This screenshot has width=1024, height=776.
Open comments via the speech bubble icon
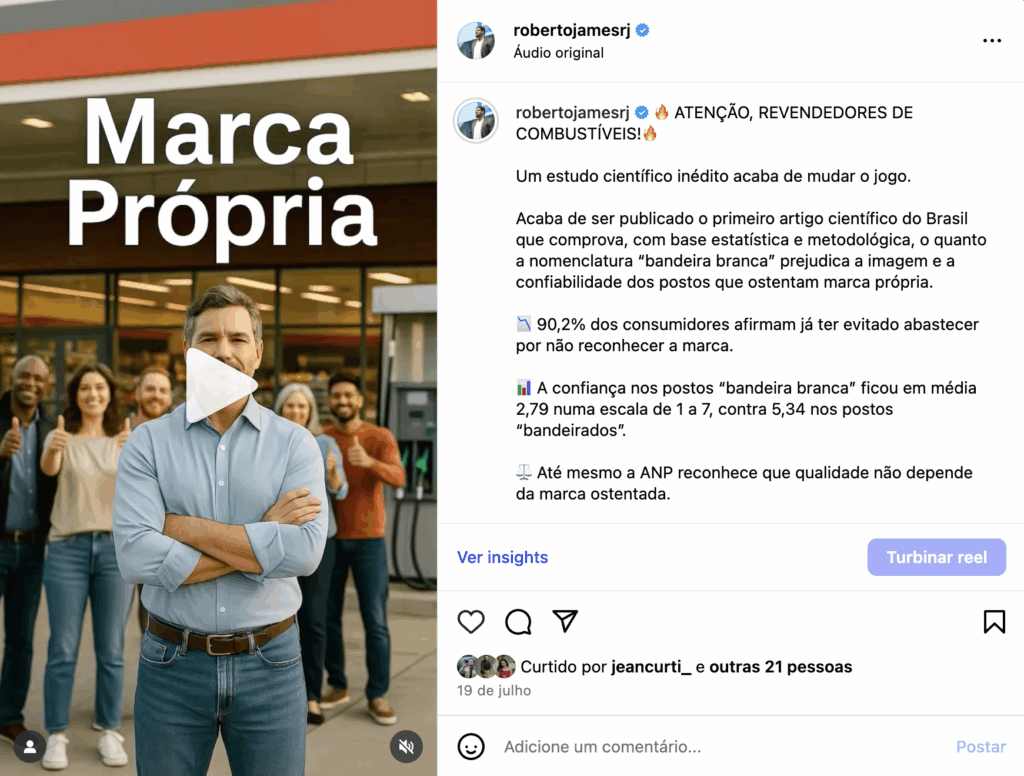(518, 621)
